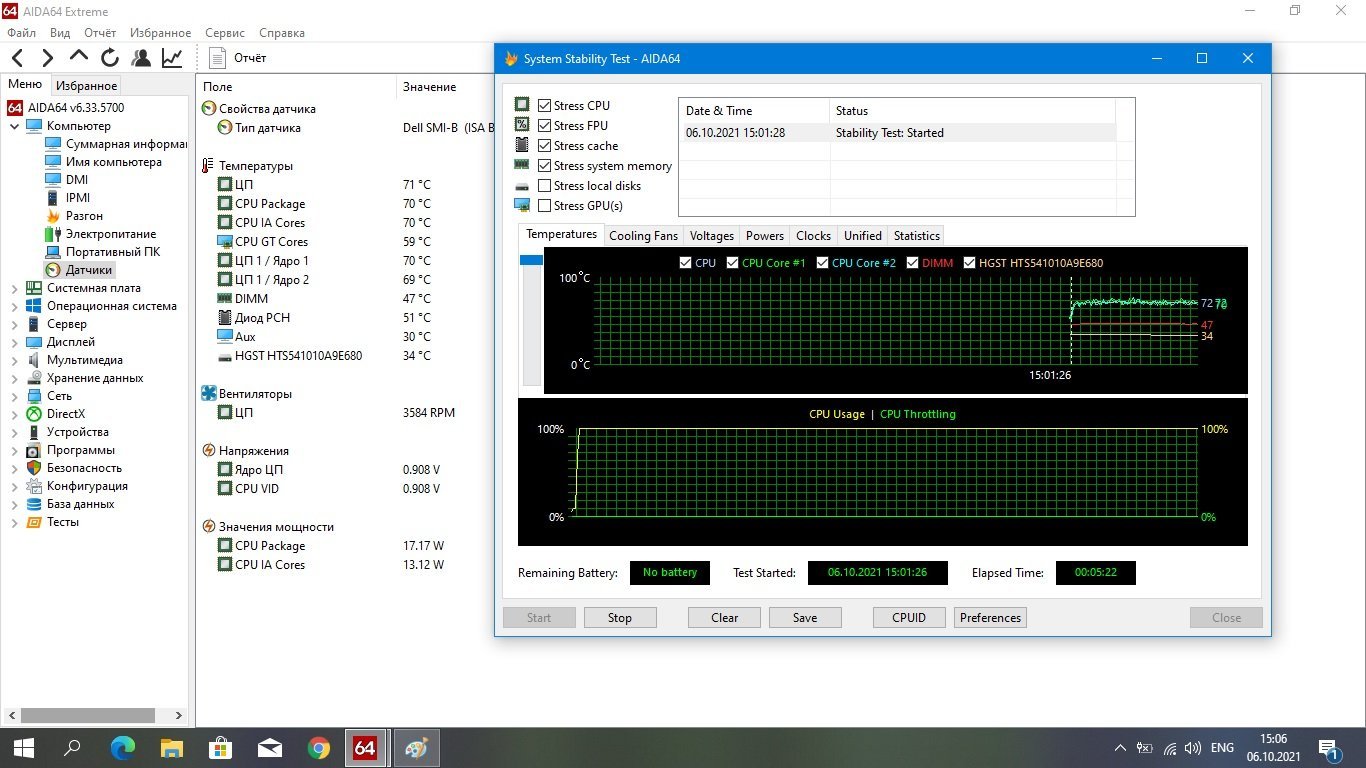This screenshot has width=1366, height=768.
Task: Select the IPMI tree item
Action: click(x=68, y=198)
